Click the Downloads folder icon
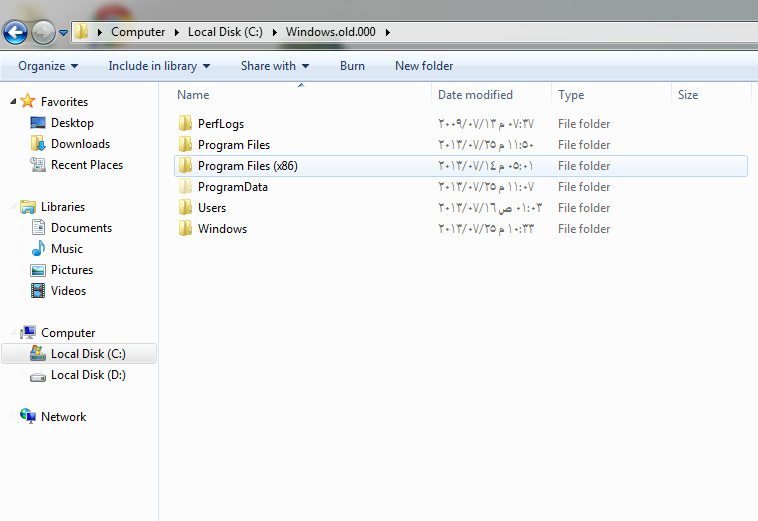Screen dimensions: 758x521 (38, 143)
